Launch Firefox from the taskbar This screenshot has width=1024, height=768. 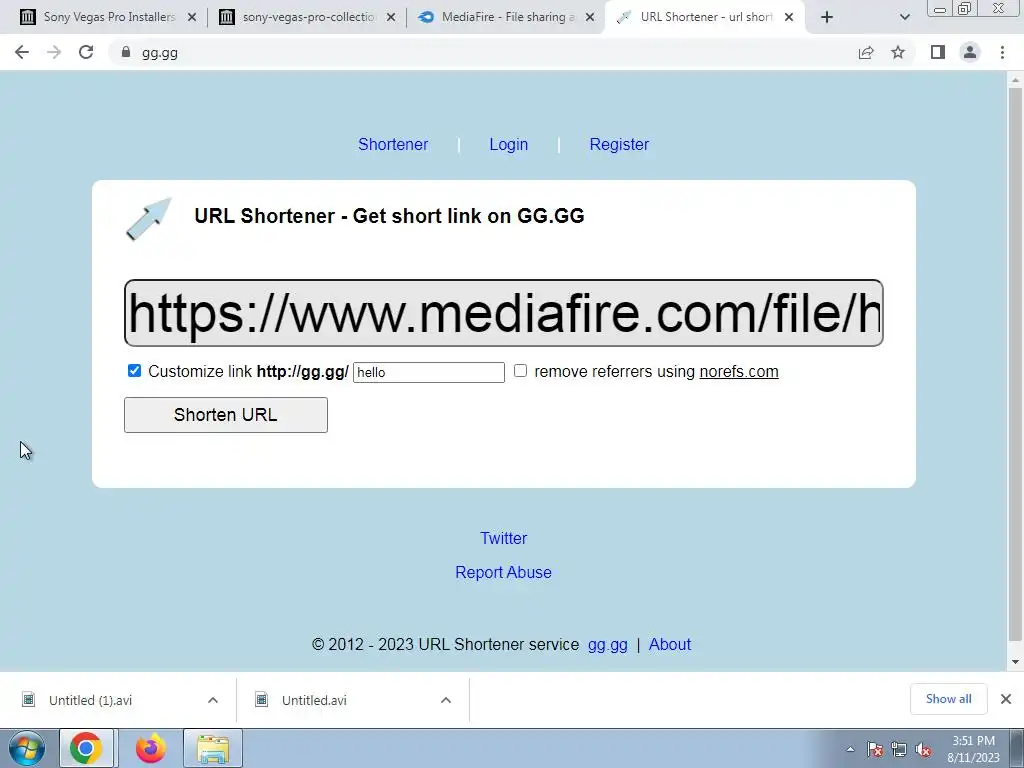(x=150, y=748)
